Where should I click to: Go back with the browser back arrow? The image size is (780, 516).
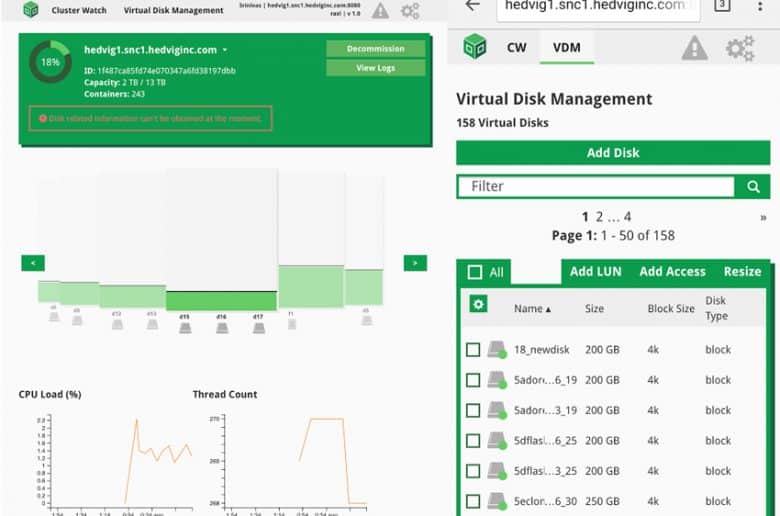coord(472,5)
